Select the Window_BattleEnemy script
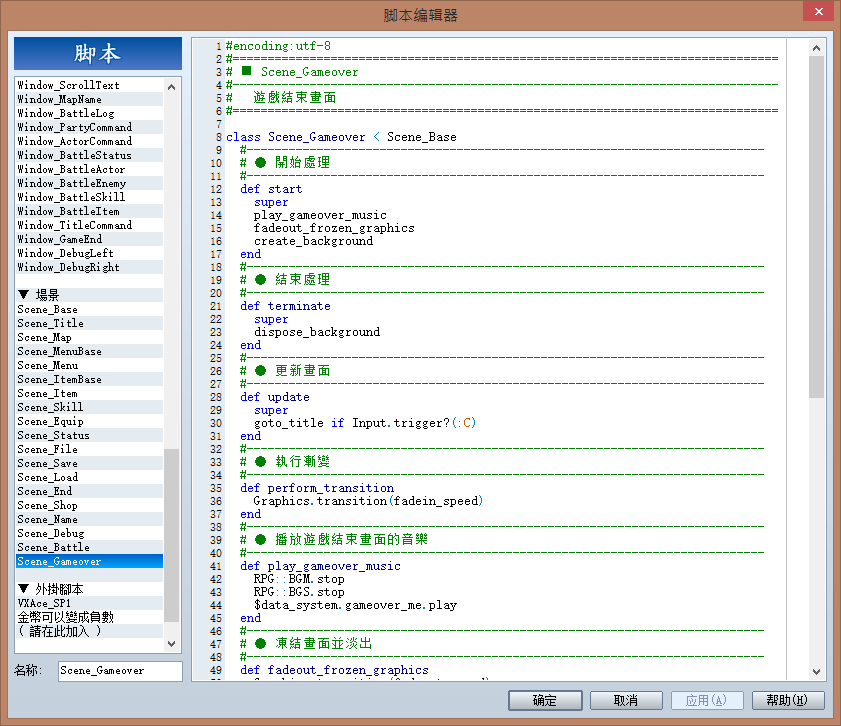This screenshot has width=841, height=726. [90, 183]
